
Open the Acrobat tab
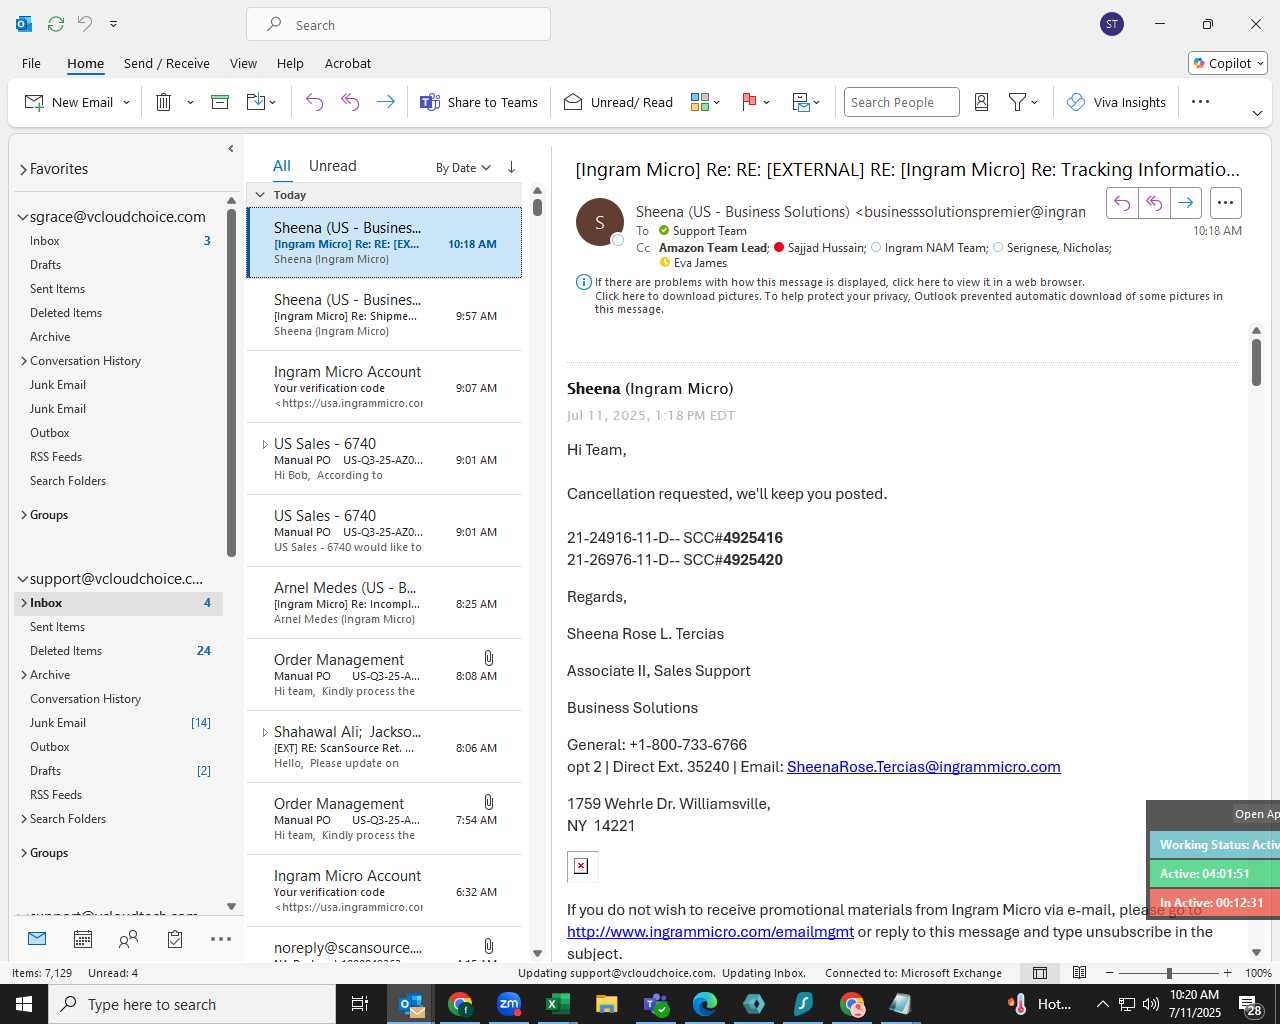tap(348, 63)
